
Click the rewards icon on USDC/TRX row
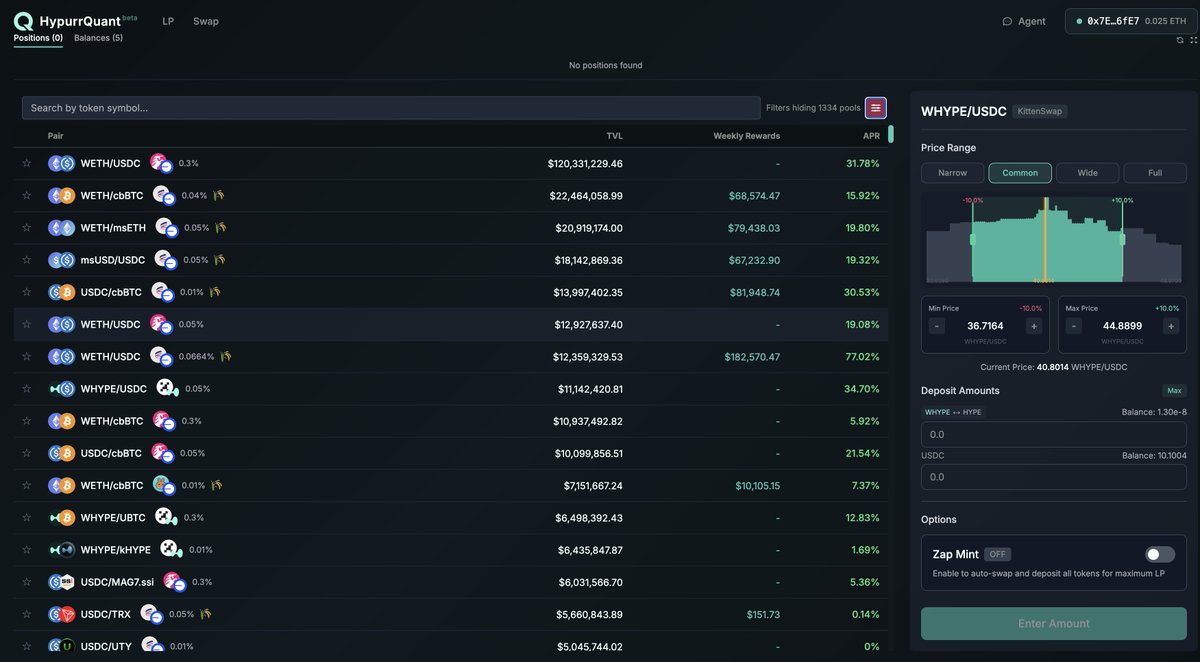pyautogui.click(x=206, y=613)
